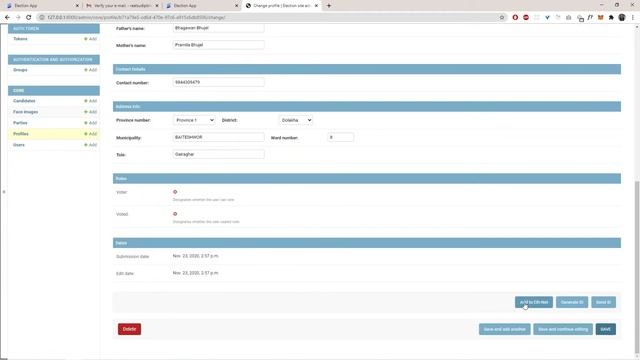Click the Mother's name input field

[218, 45]
